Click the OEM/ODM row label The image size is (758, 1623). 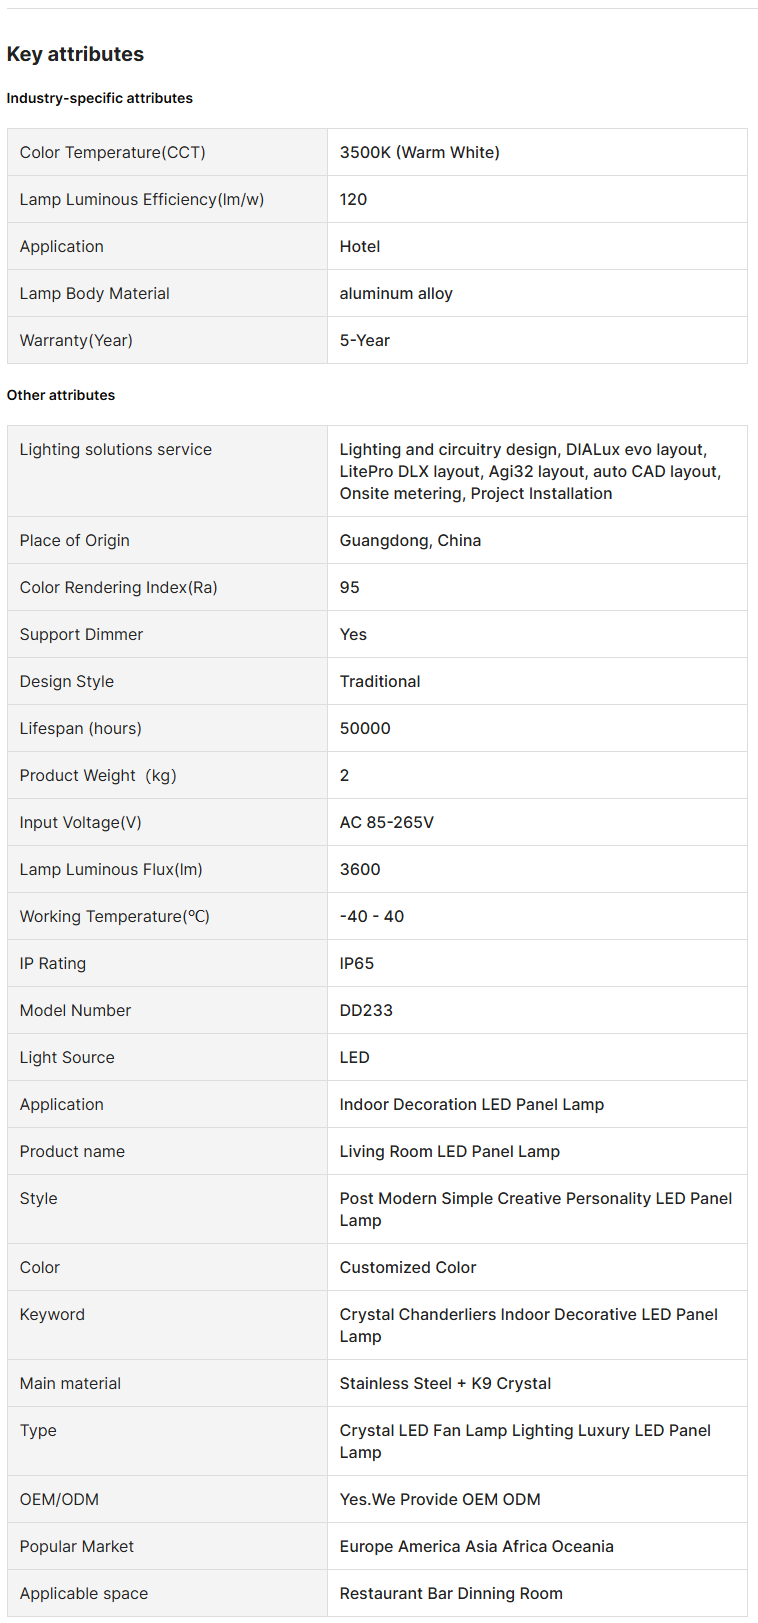[59, 1499]
